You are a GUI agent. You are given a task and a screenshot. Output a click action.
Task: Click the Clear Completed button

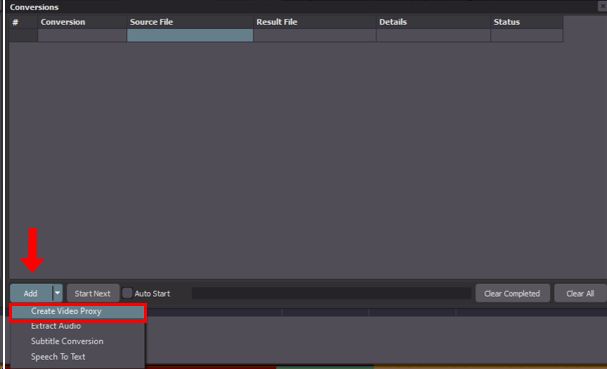512,293
